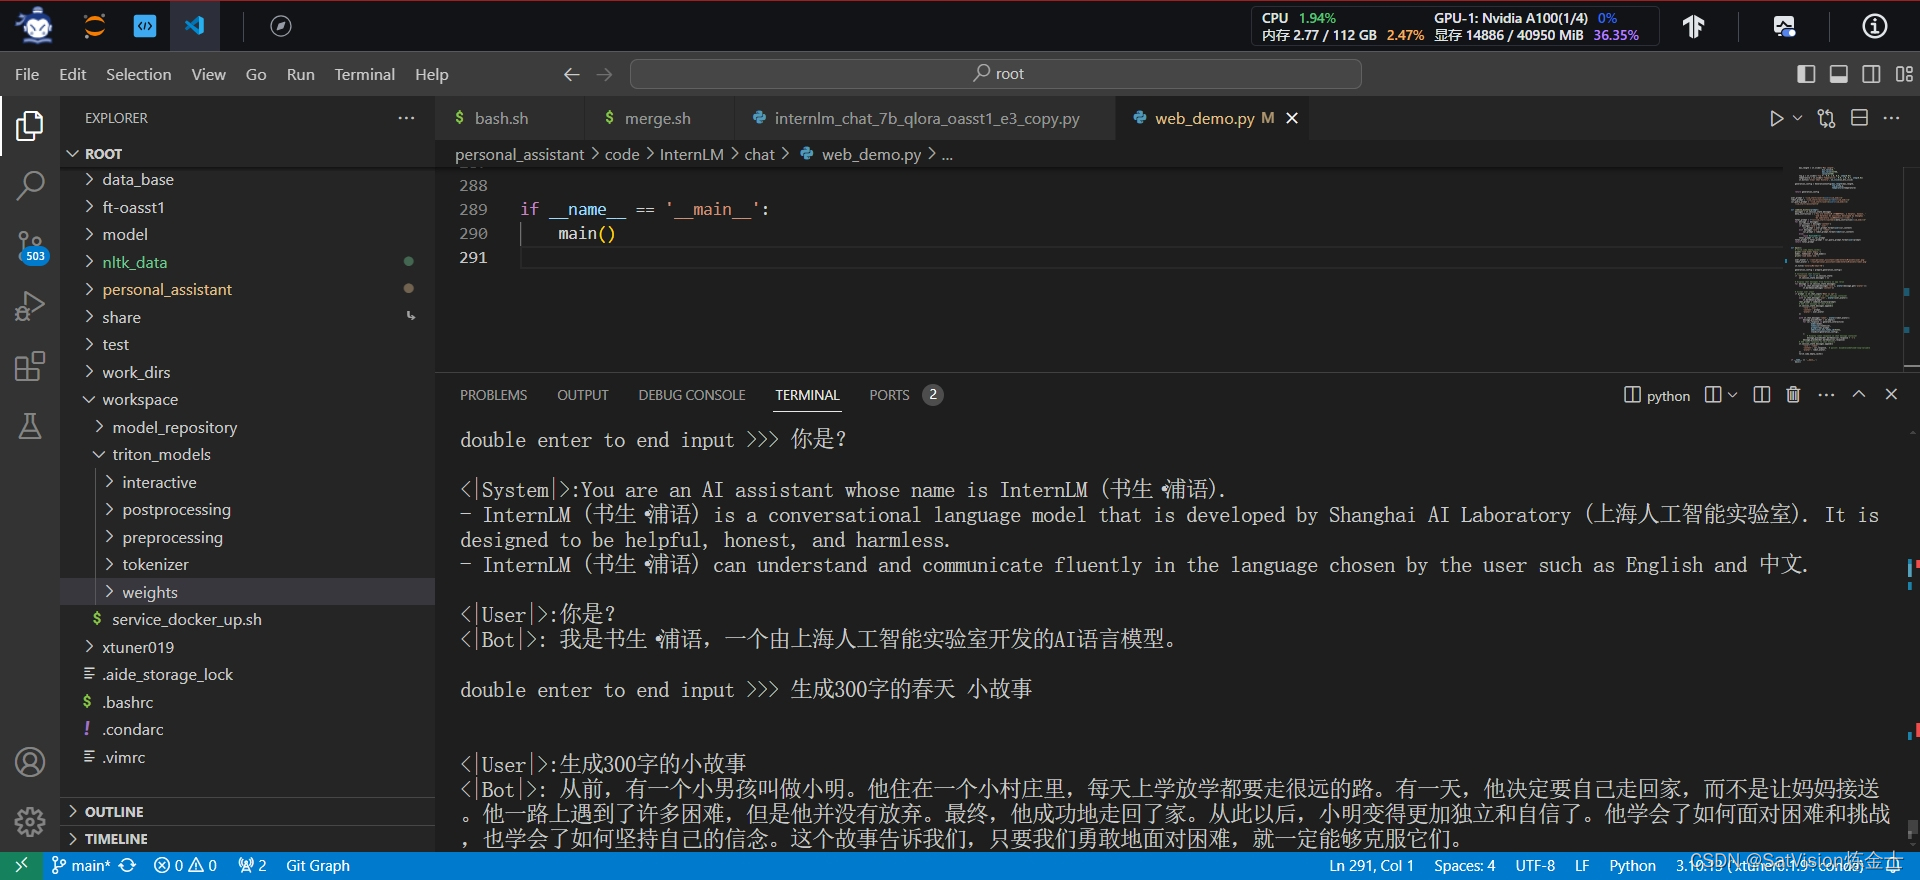The image size is (1920, 880).
Task: Switch to the merge.sh tab
Action: point(659,118)
